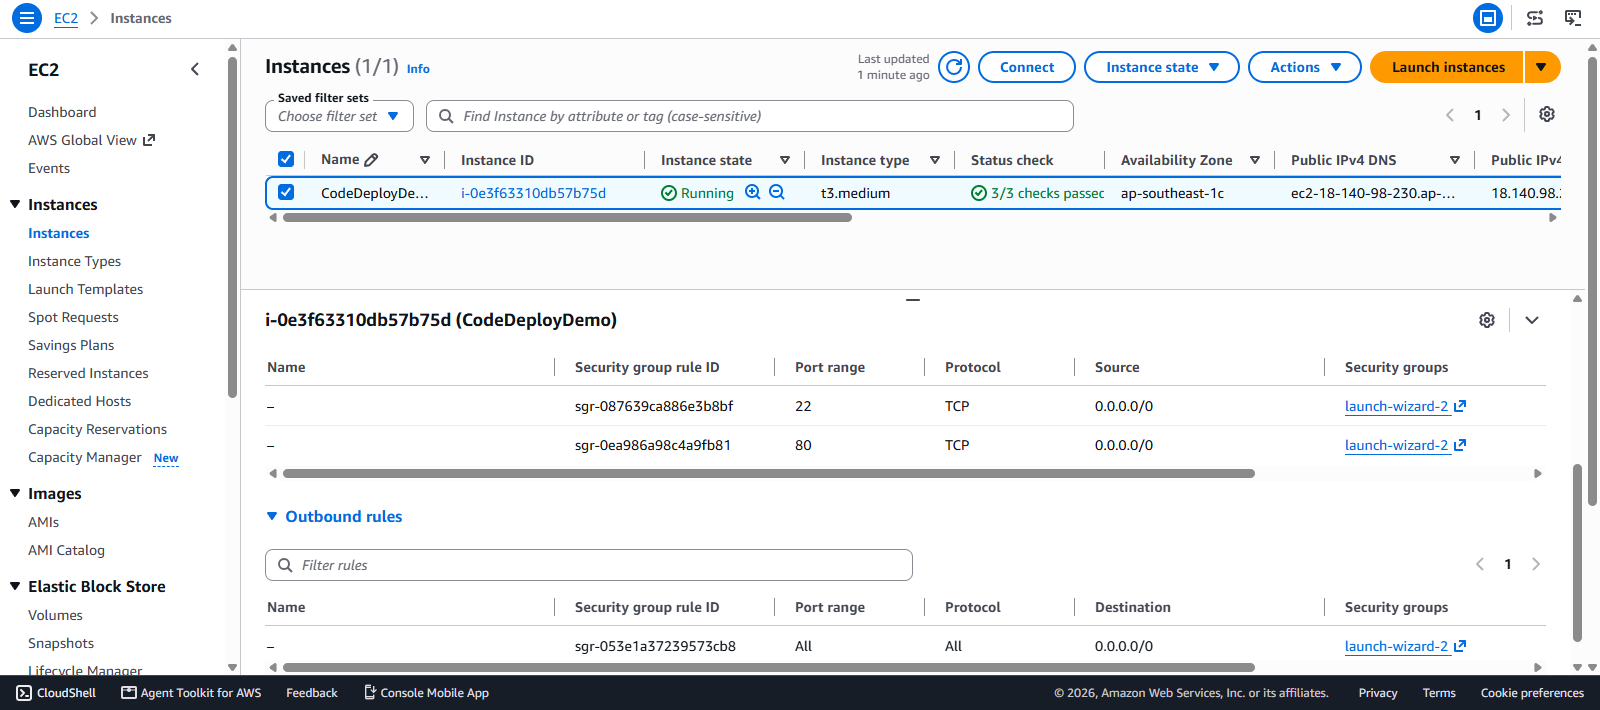Edit the Name column pencil icon
This screenshot has height=710, width=1600.
click(372, 160)
